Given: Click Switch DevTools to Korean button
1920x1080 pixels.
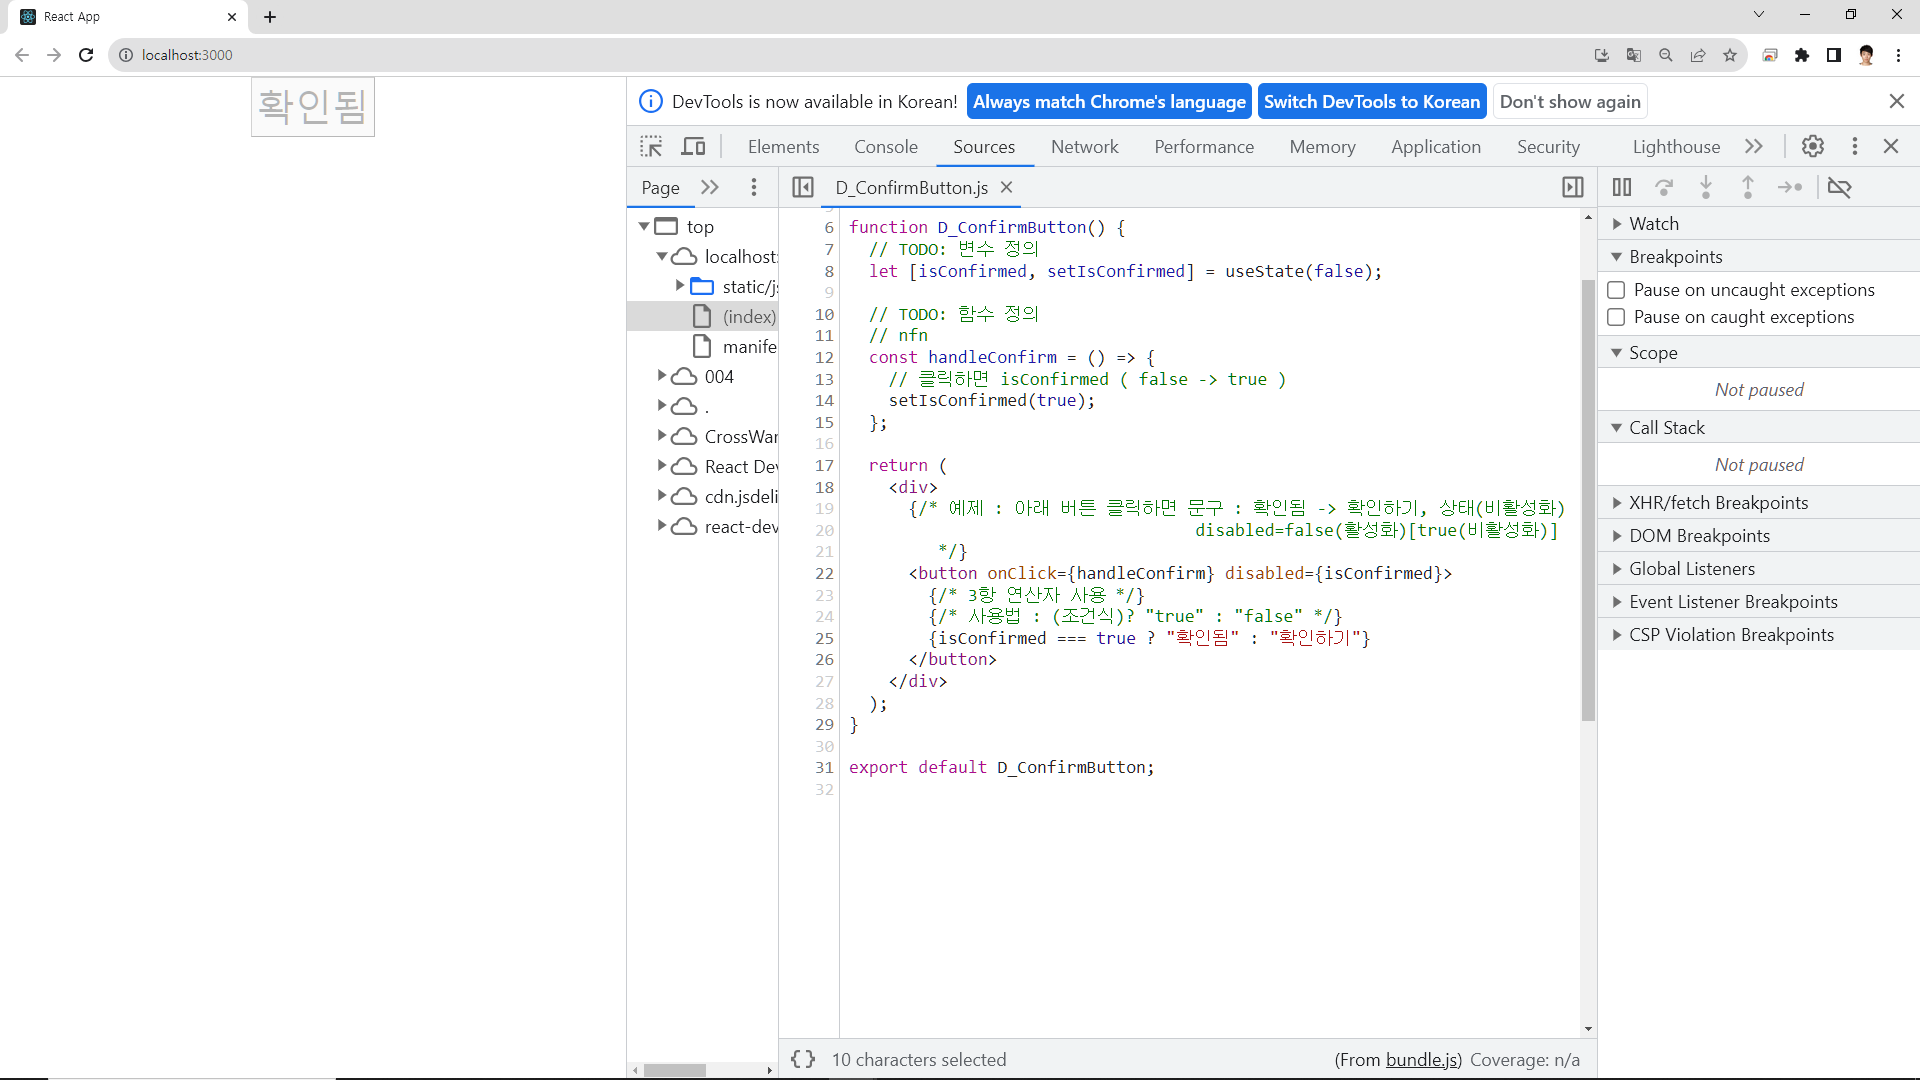Looking at the screenshot, I should click(x=1371, y=102).
